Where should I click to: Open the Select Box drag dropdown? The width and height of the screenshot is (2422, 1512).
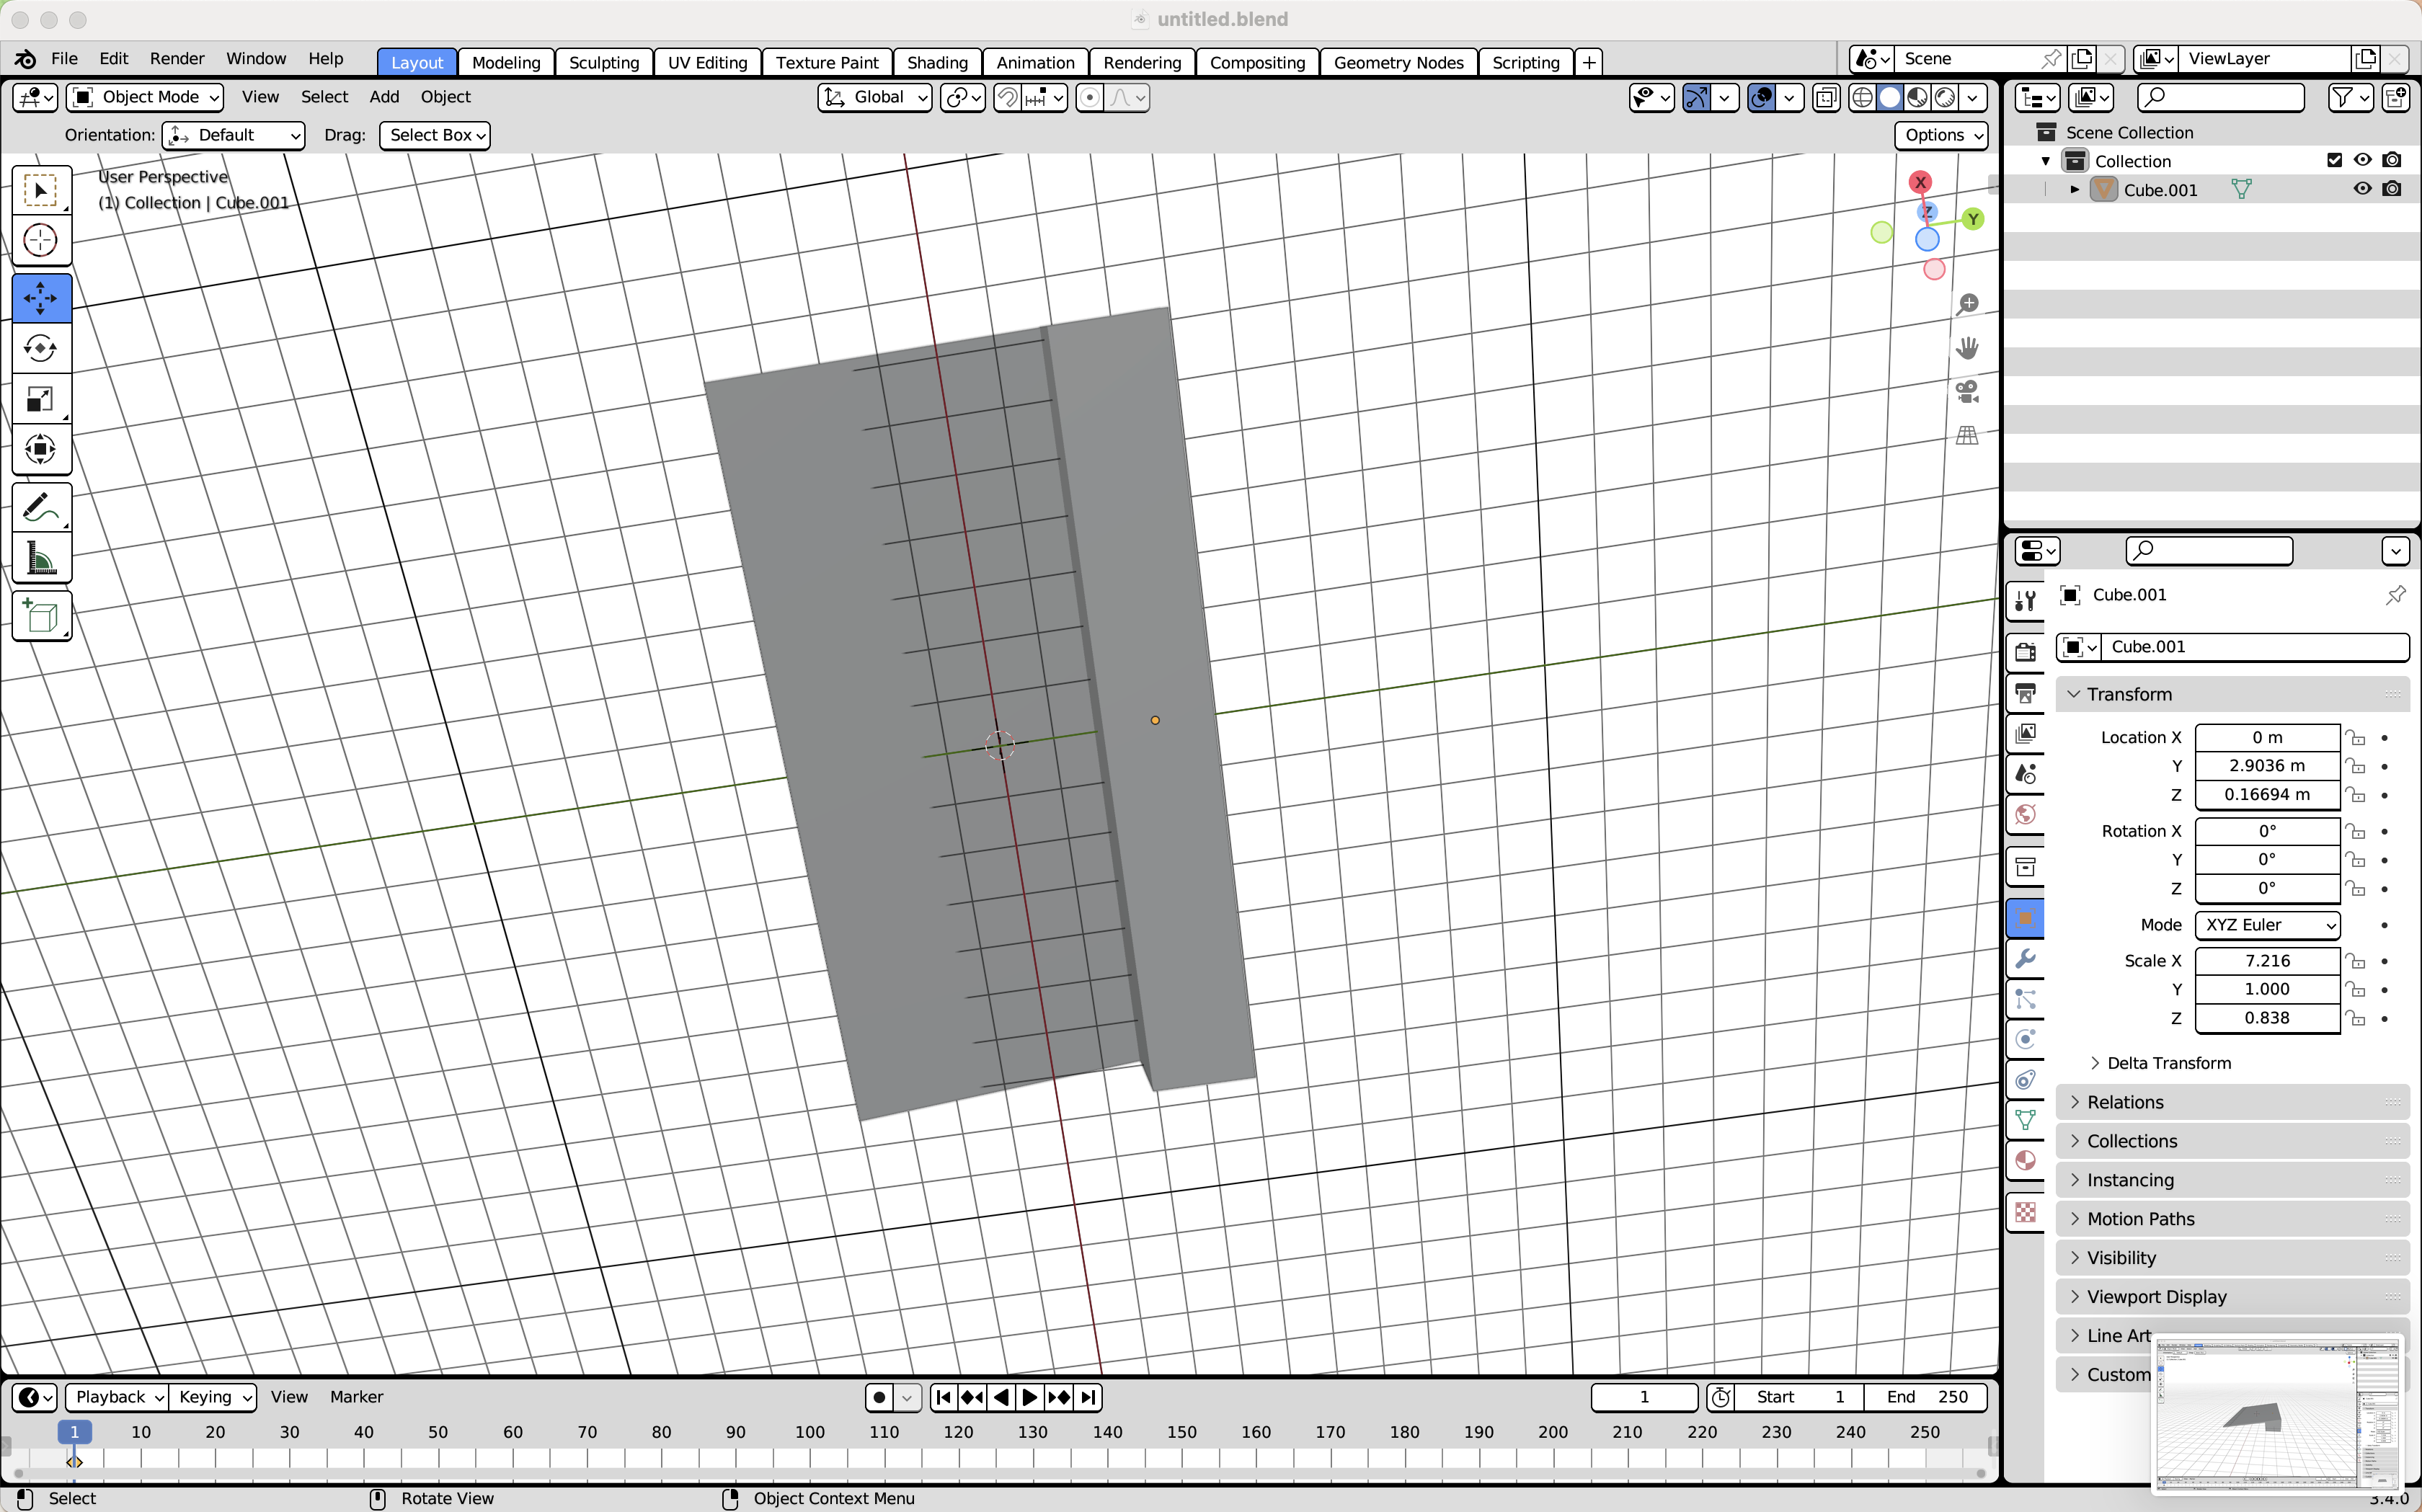coord(435,135)
